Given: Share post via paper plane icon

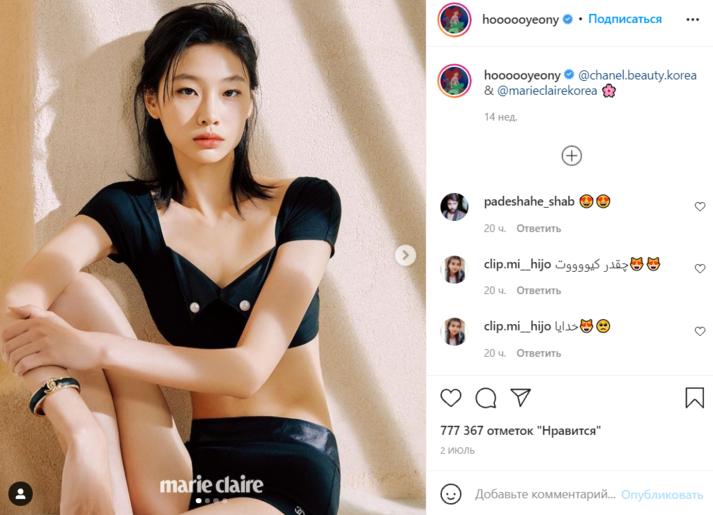Looking at the screenshot, I should coord(521,397).
